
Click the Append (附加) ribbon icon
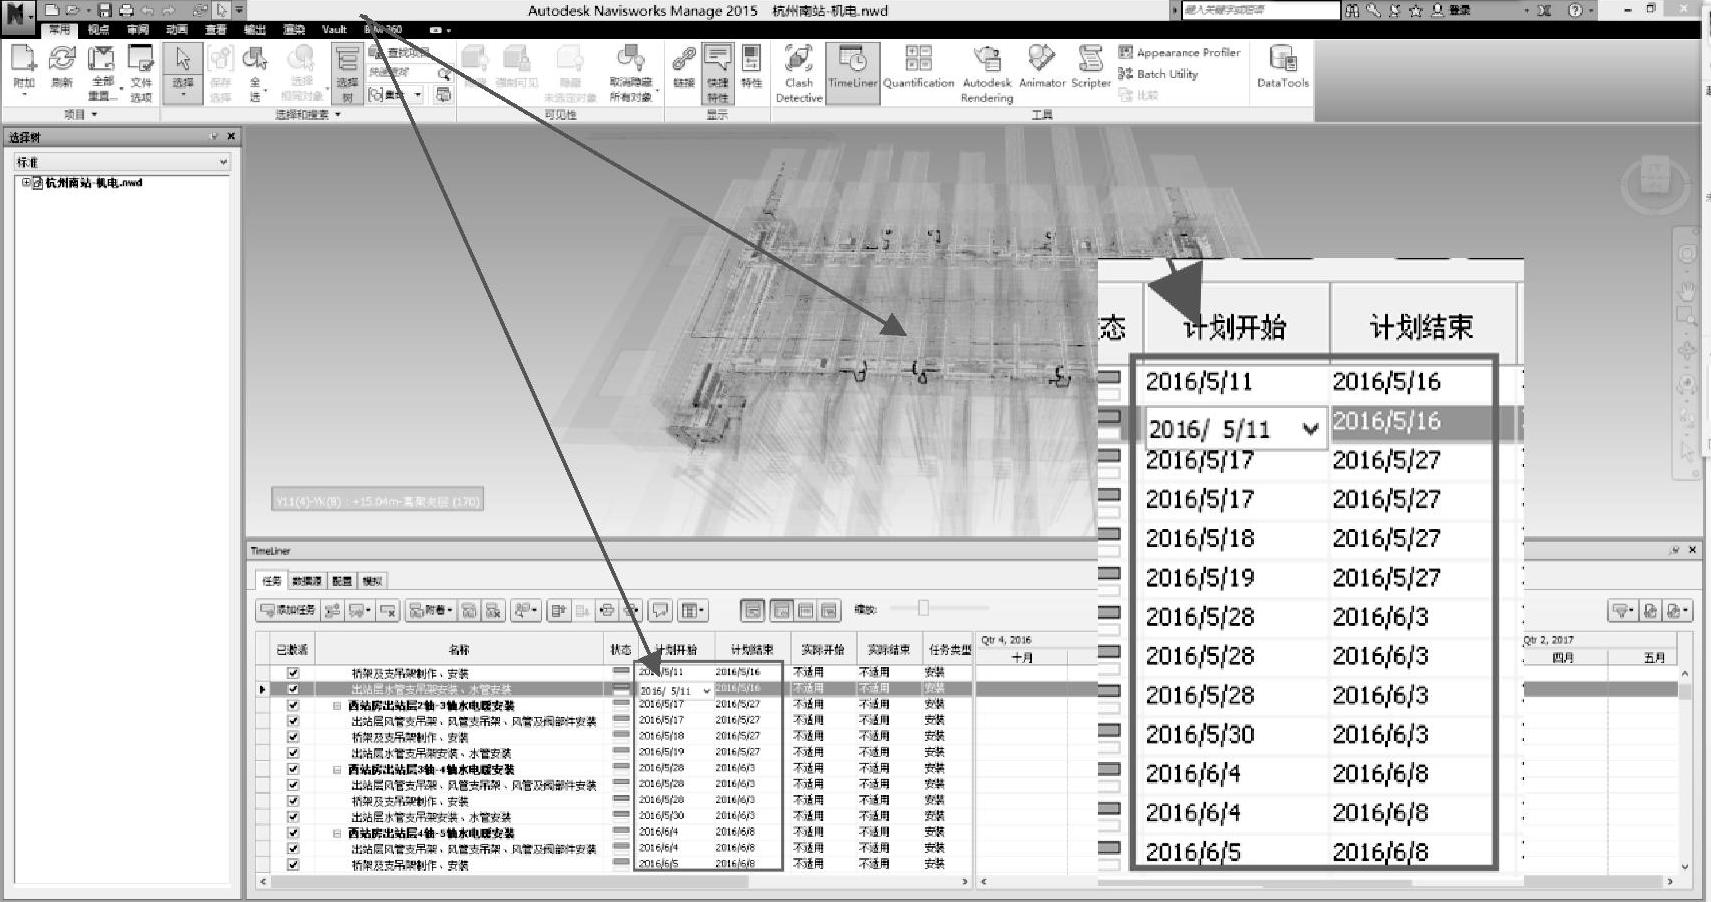pos(23,67)
